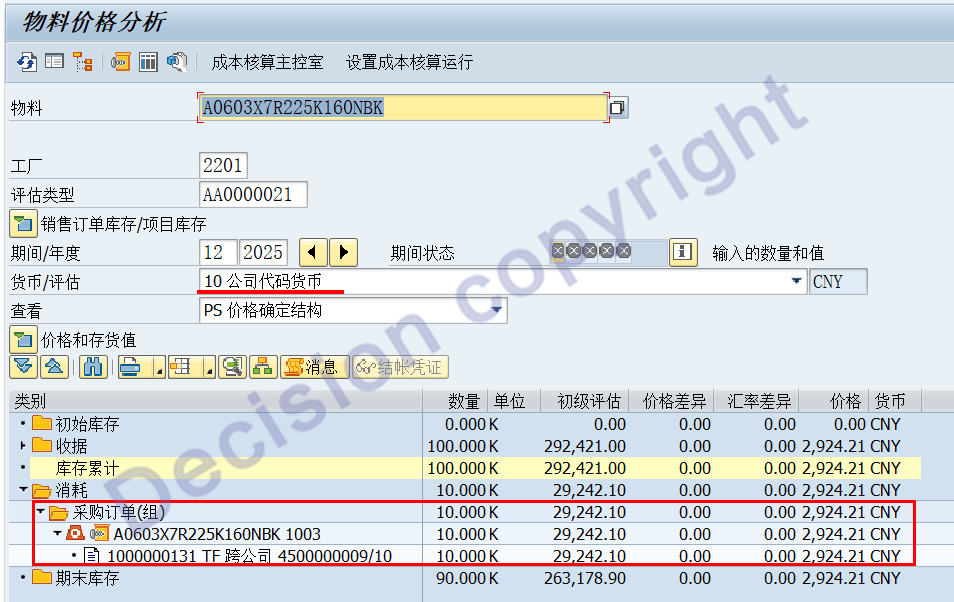This screenshot has height=602, width=954.
Task: Go to next period with right arrow
Action: click(344, 252)
